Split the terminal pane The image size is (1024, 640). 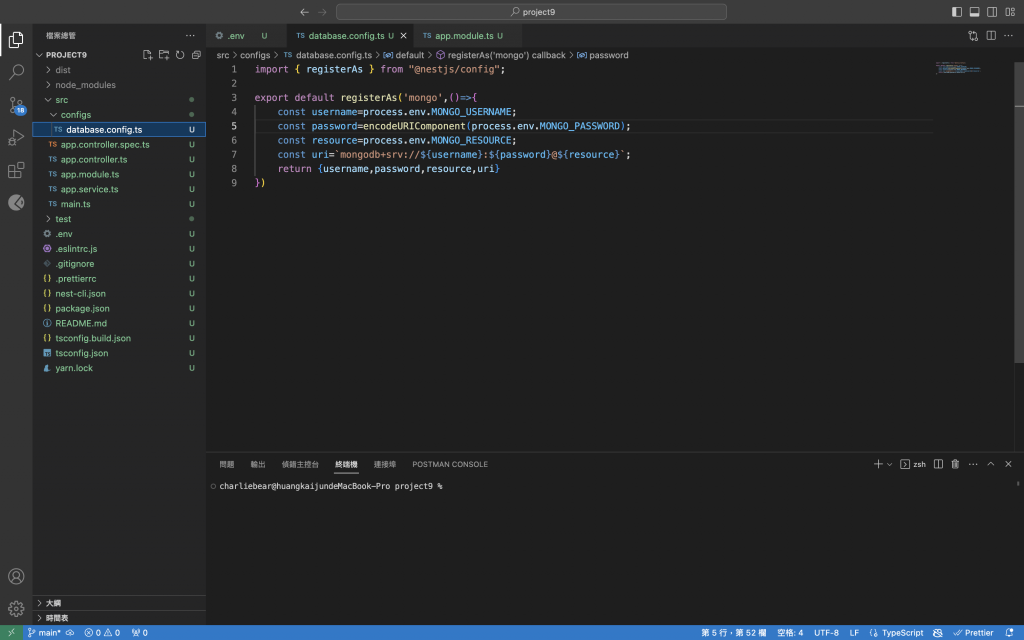pos(938,464)
